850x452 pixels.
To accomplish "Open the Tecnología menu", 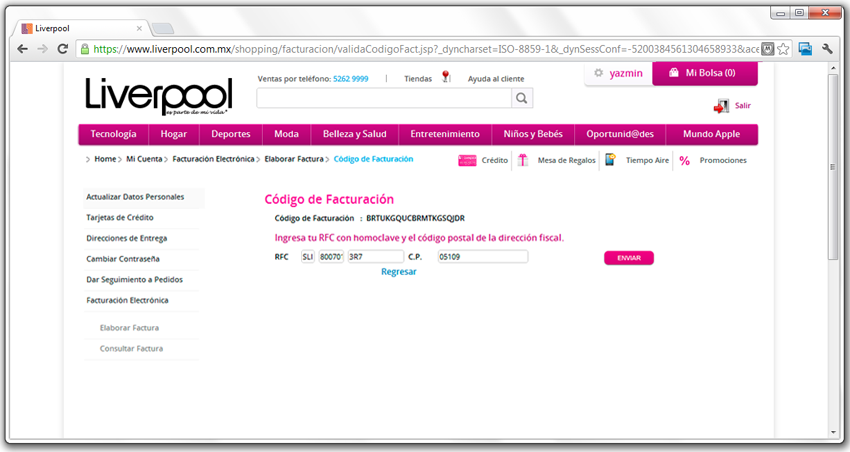I will 113,134.
